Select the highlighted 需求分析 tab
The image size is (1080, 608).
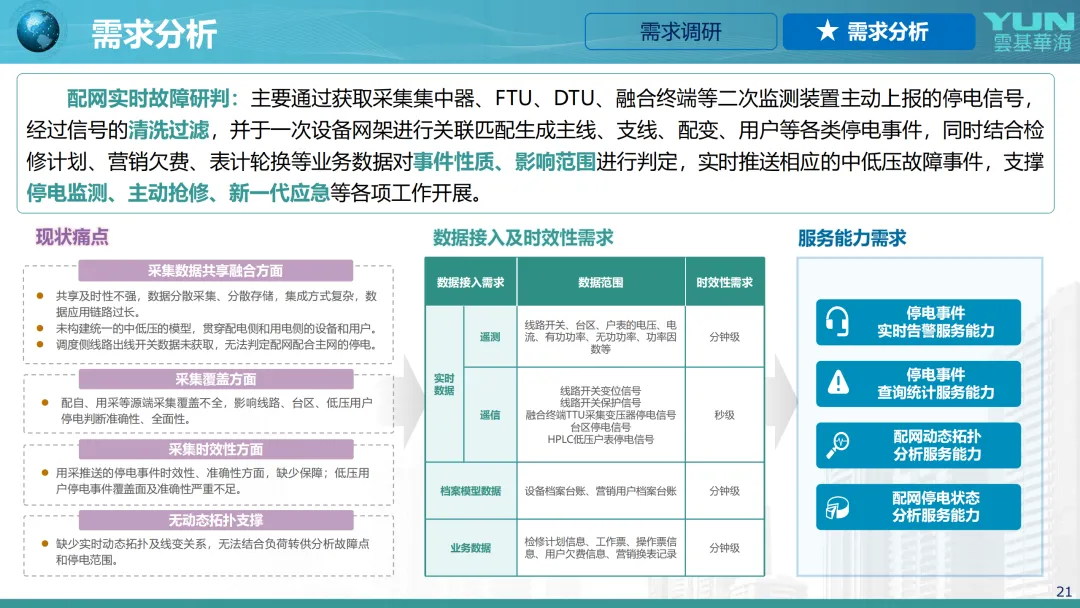(879, 32)
